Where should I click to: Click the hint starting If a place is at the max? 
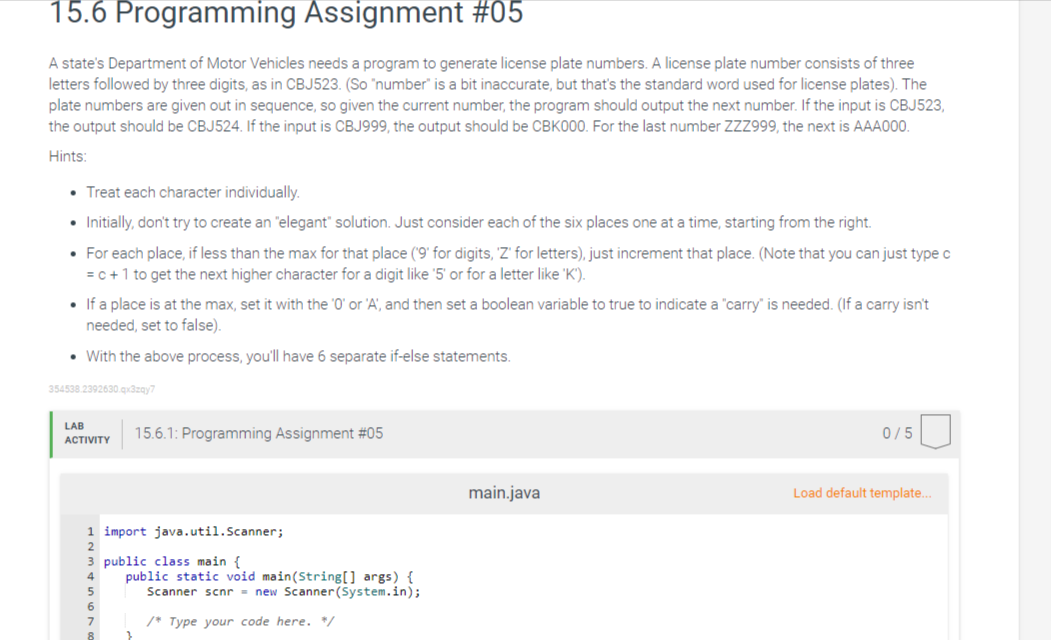tap(507, 315)
